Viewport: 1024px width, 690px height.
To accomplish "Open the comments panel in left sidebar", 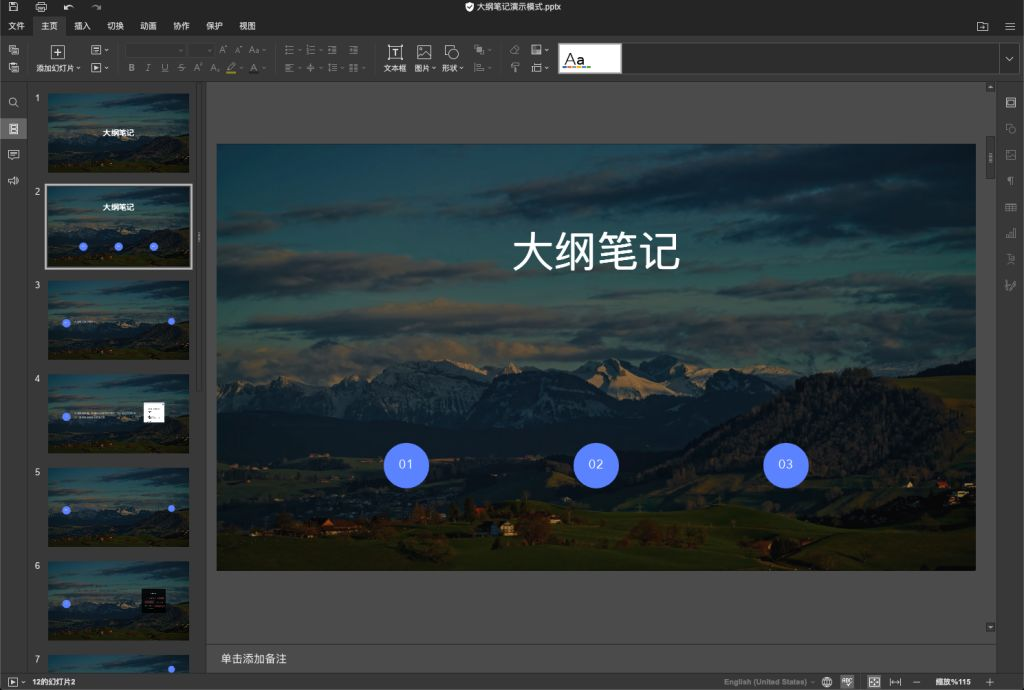I will [14, 155].
